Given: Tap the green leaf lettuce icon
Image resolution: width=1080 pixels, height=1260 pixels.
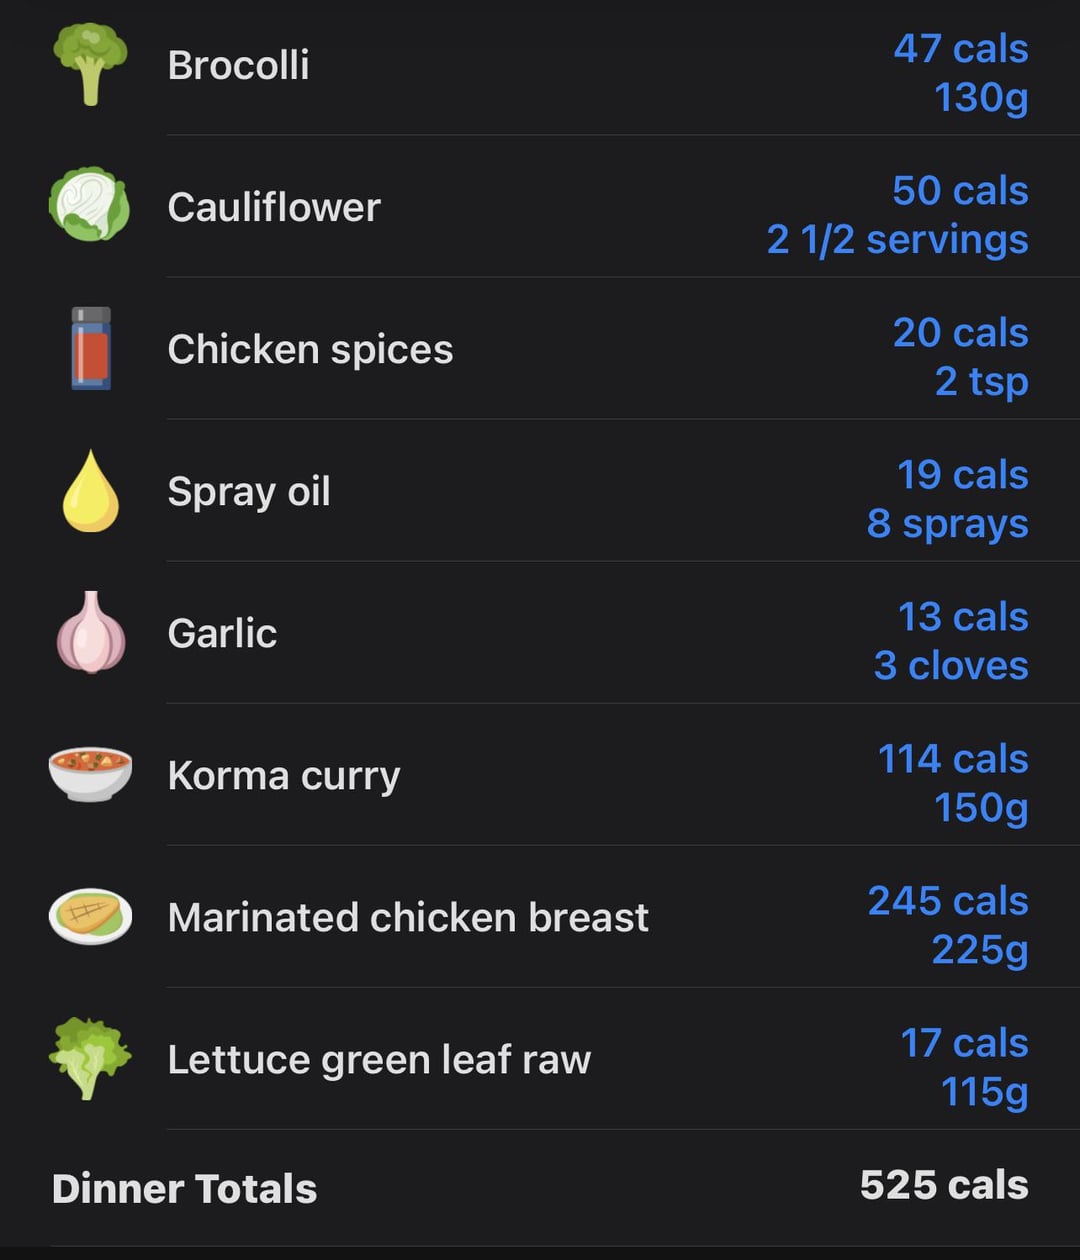Looking at the screenshot, I should click(x=90, y=1058).
